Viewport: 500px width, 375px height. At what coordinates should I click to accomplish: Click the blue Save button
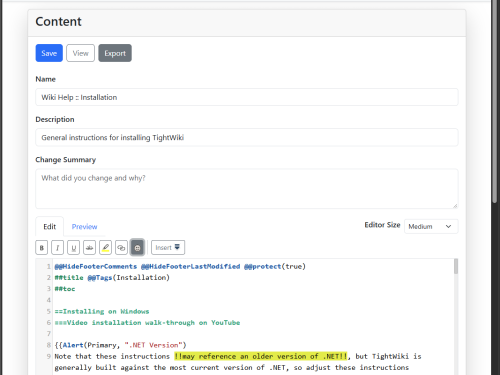point(49,53)
